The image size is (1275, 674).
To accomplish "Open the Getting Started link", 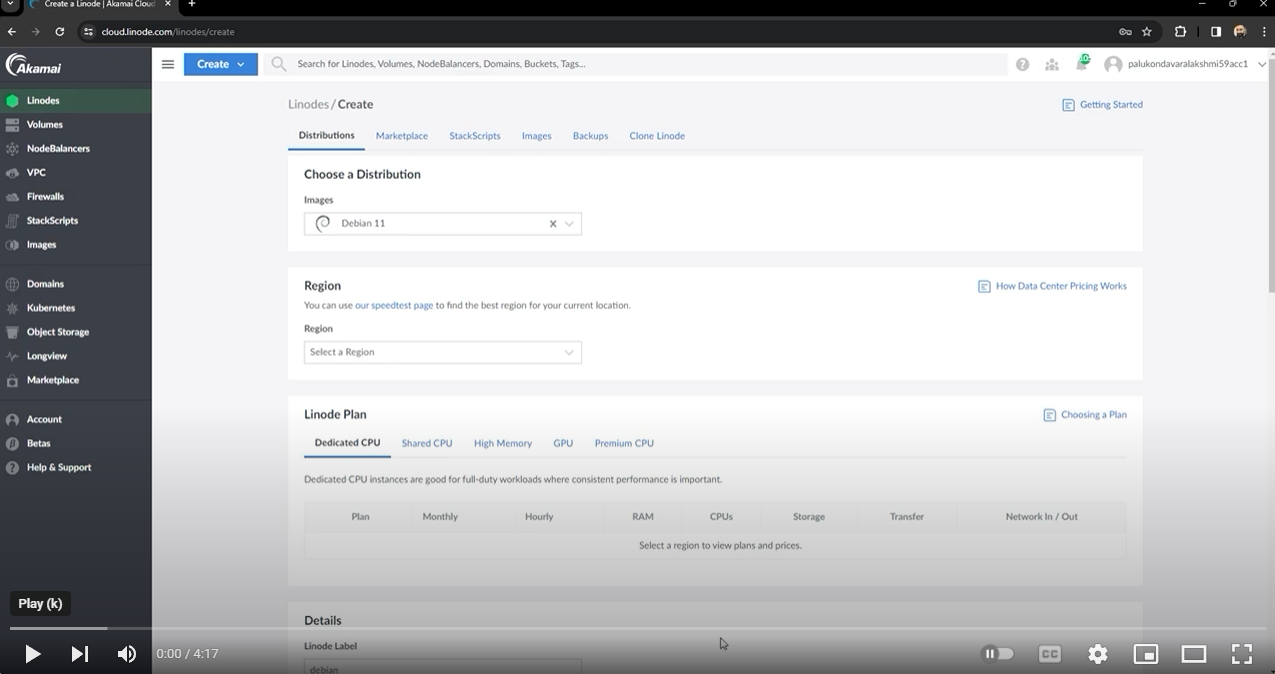I will pos(1102,105).
